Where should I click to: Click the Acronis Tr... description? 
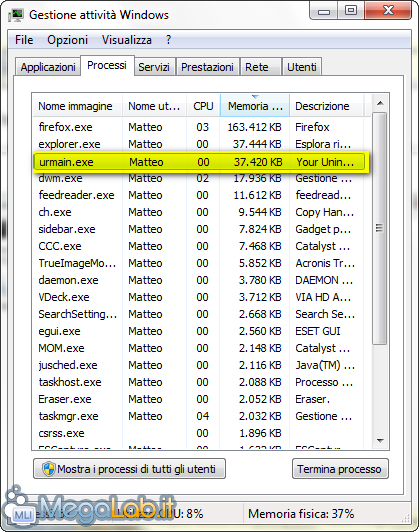(325, 263)
